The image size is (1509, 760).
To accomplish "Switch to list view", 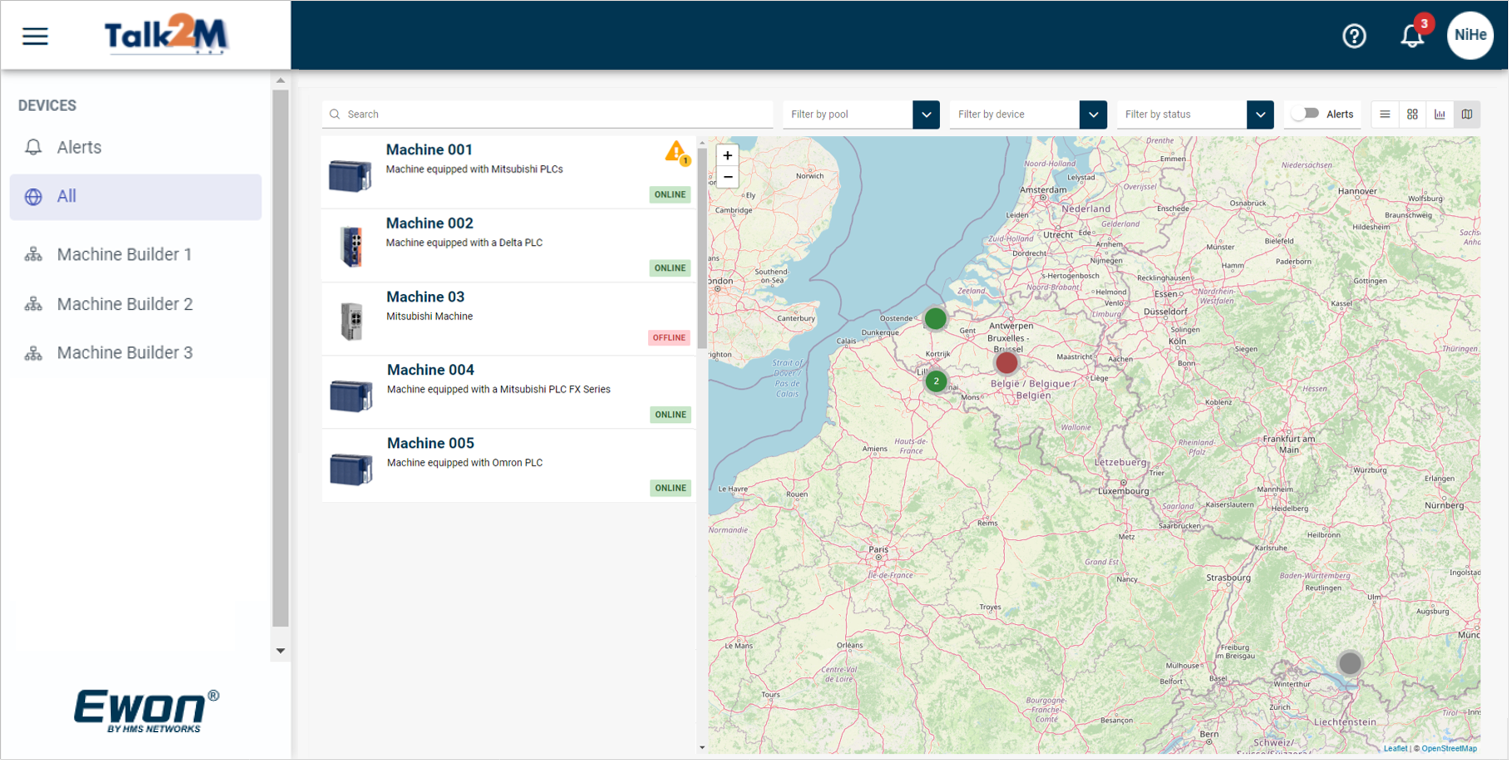I will (1385, 114).
